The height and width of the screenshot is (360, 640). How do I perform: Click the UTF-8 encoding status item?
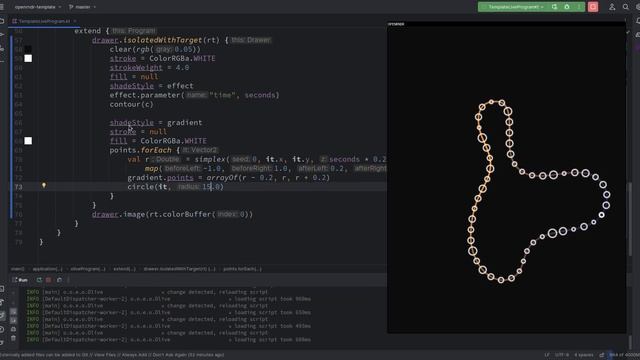(562, 355)
